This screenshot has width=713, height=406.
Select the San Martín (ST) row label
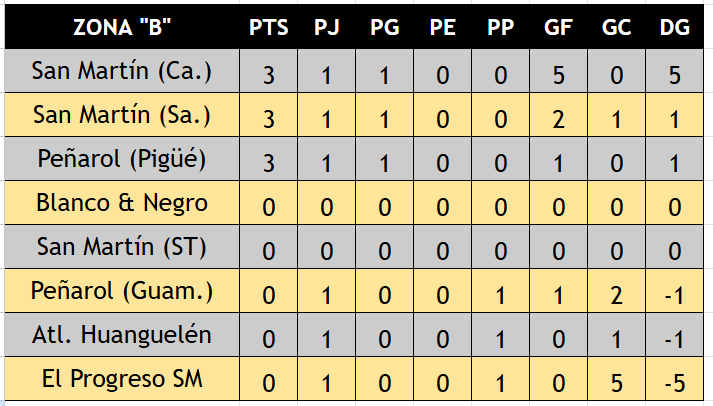[122, 247]
